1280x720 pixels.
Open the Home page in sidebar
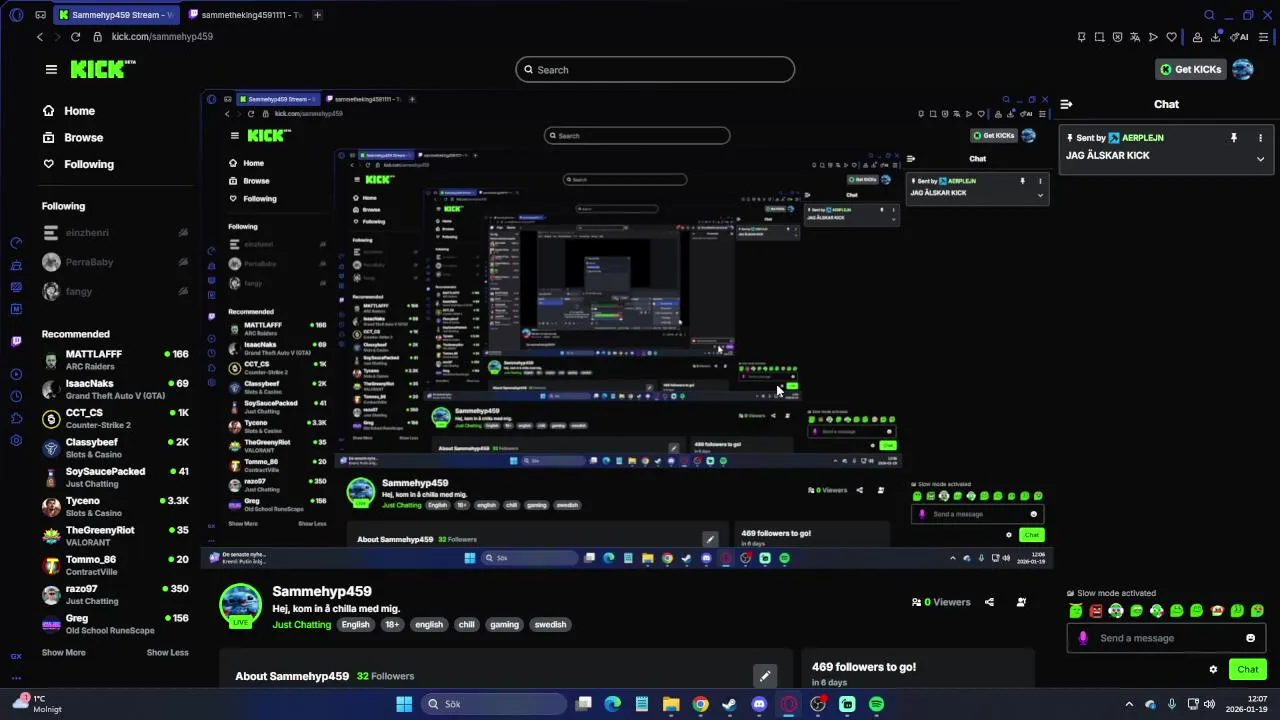[x=69, y=111]
